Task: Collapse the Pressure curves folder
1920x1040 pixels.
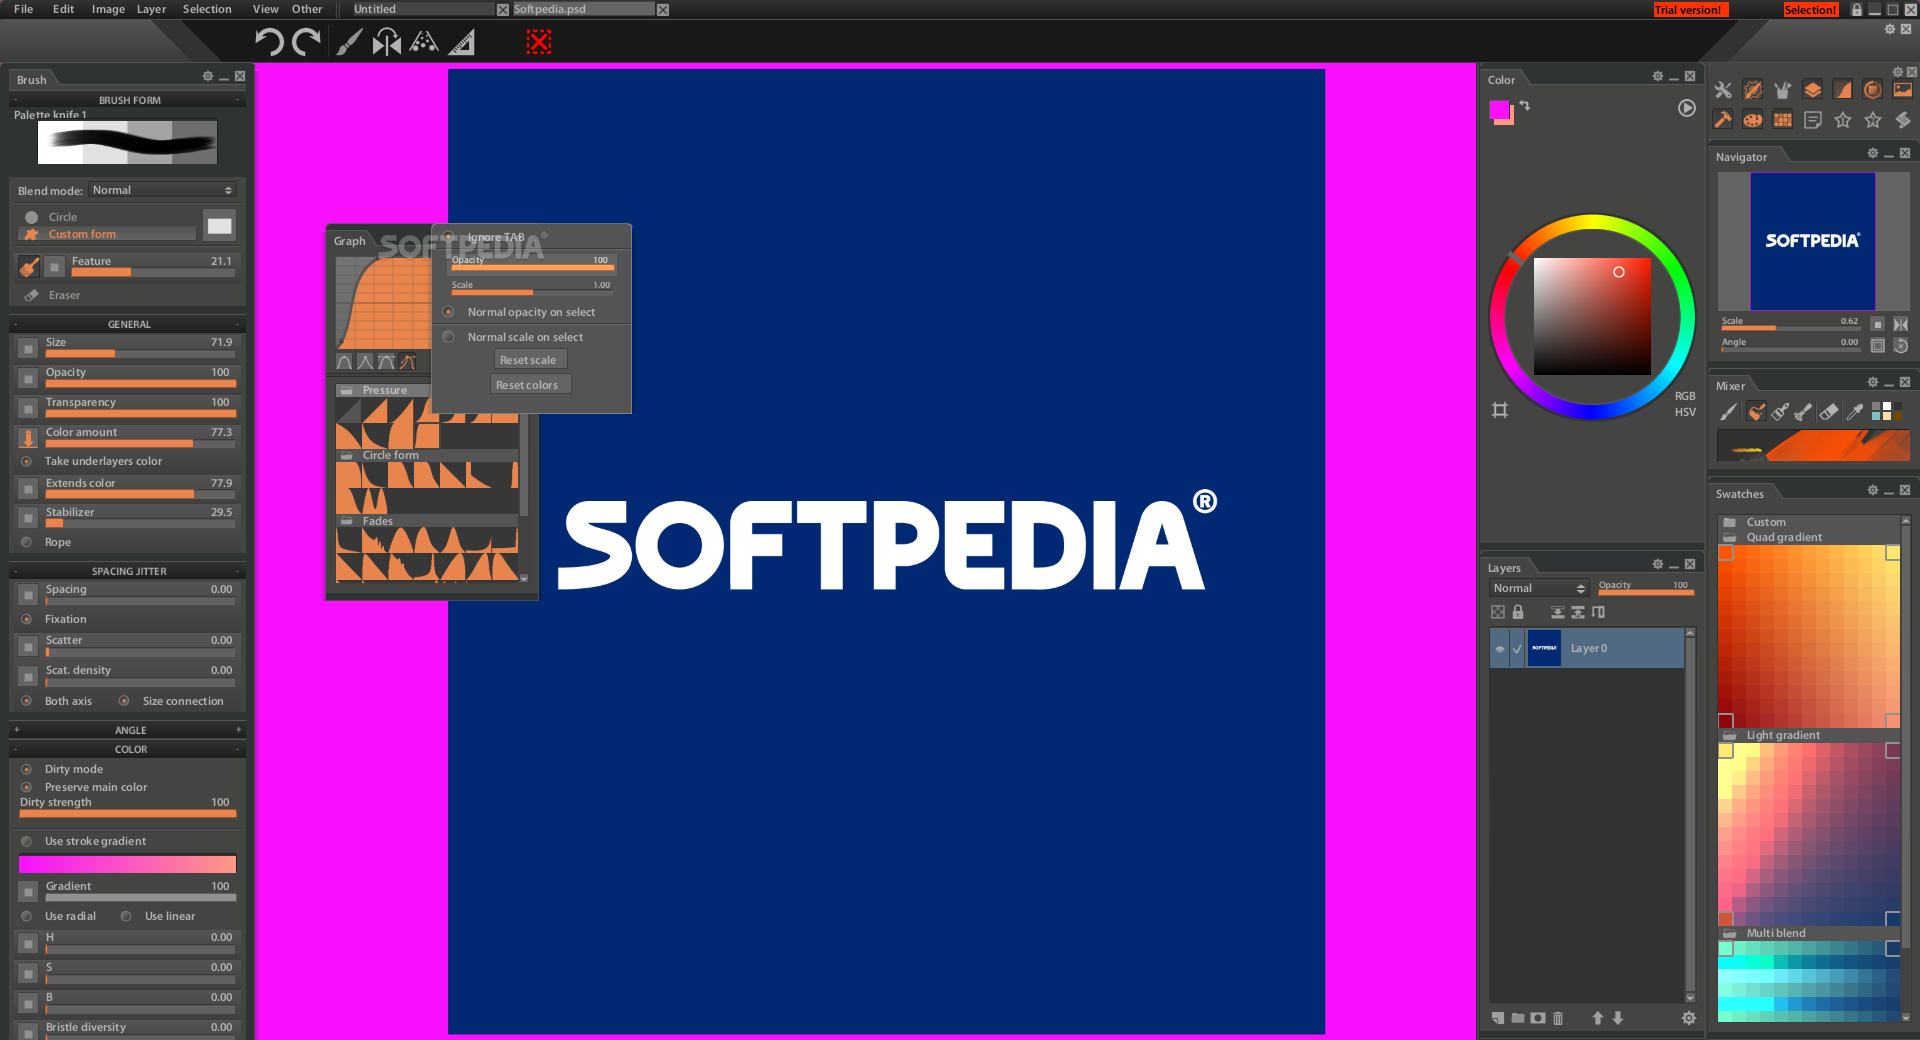Action: click(x=346, y=390)
